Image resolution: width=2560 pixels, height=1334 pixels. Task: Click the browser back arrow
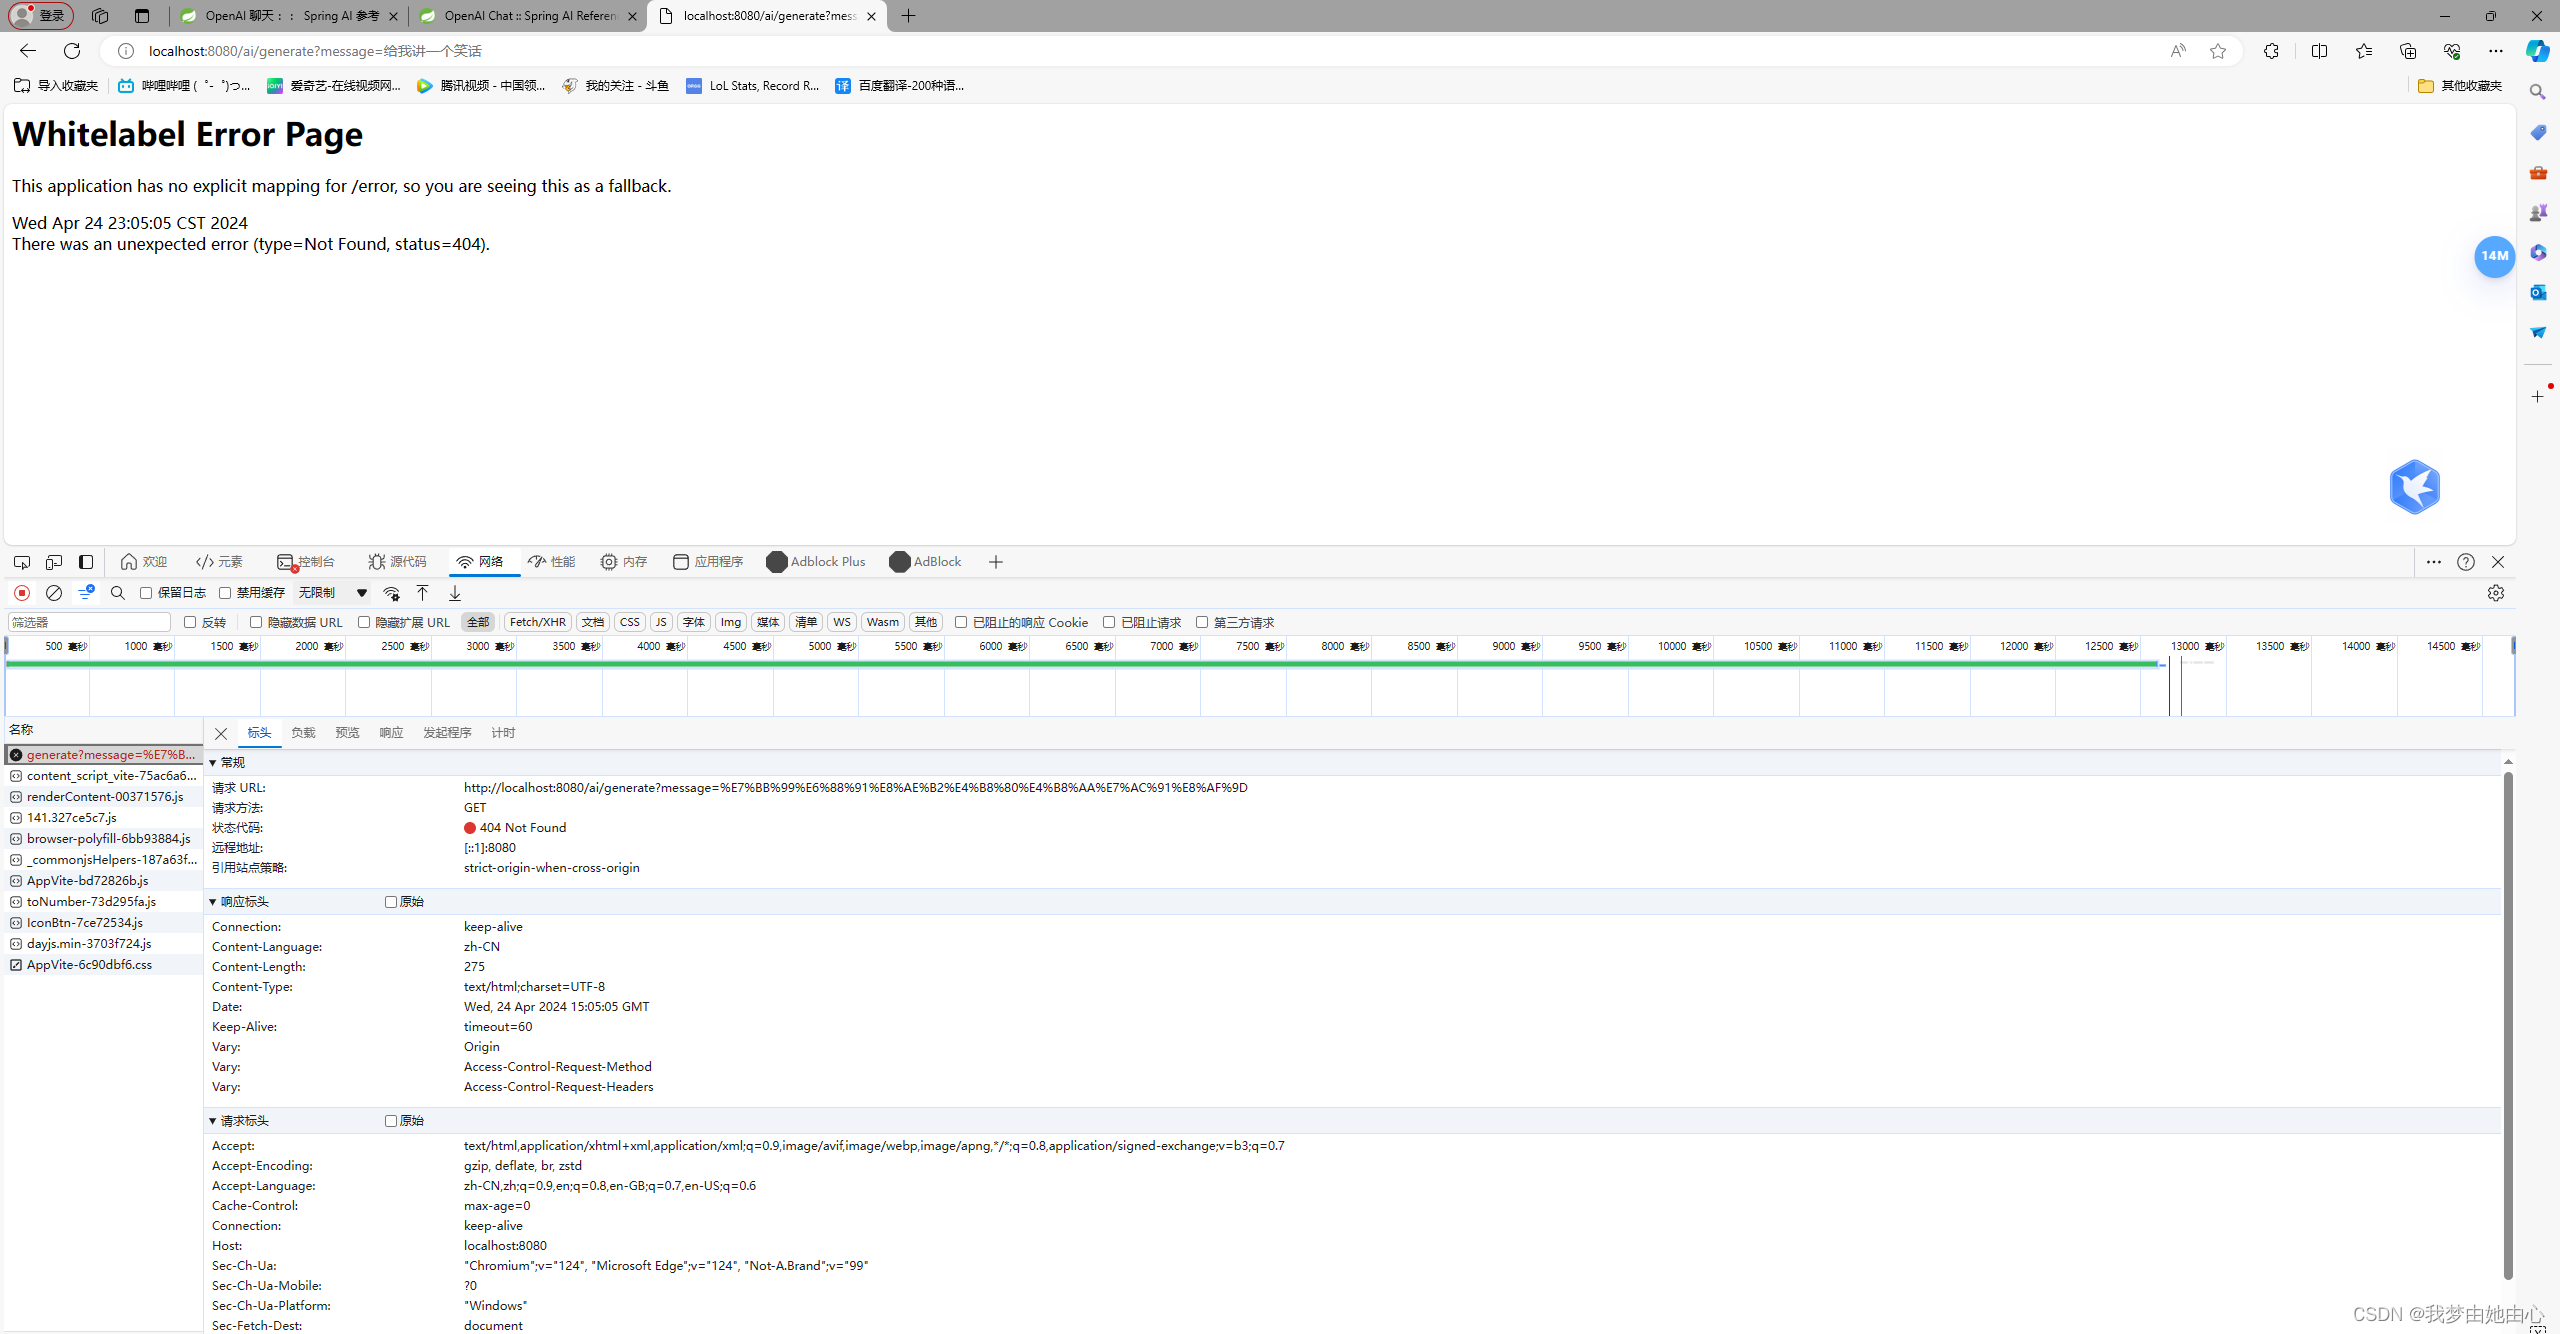point(28,51)
